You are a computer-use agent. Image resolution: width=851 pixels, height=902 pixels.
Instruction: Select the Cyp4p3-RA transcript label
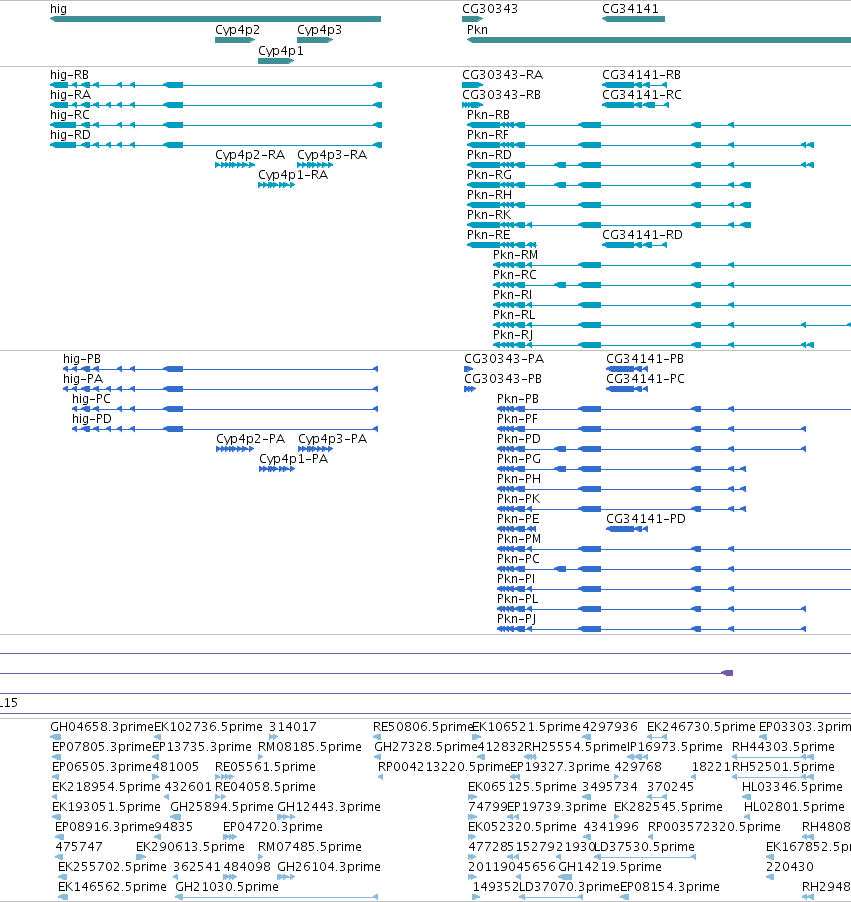coord(332,155)
